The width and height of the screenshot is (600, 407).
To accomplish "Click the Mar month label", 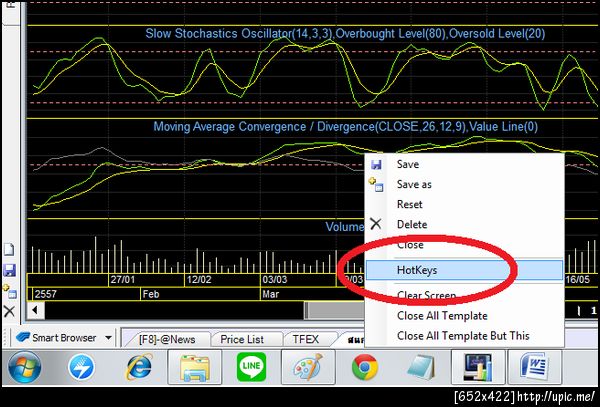I will pyautogui.click(x=271, y=294).
